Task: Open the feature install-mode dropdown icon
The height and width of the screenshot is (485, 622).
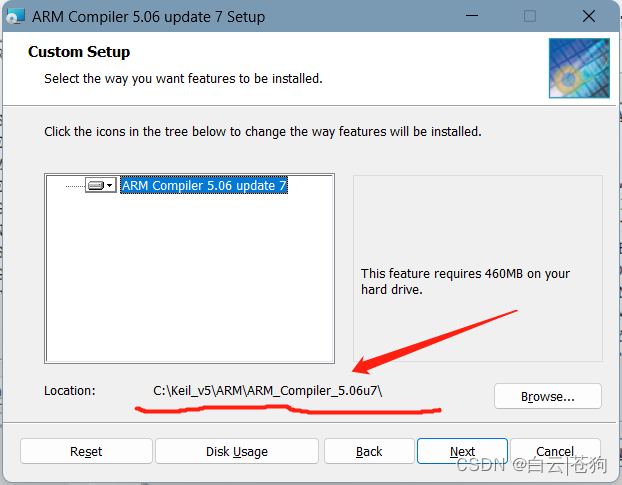Action: click(x=101, y=185)
